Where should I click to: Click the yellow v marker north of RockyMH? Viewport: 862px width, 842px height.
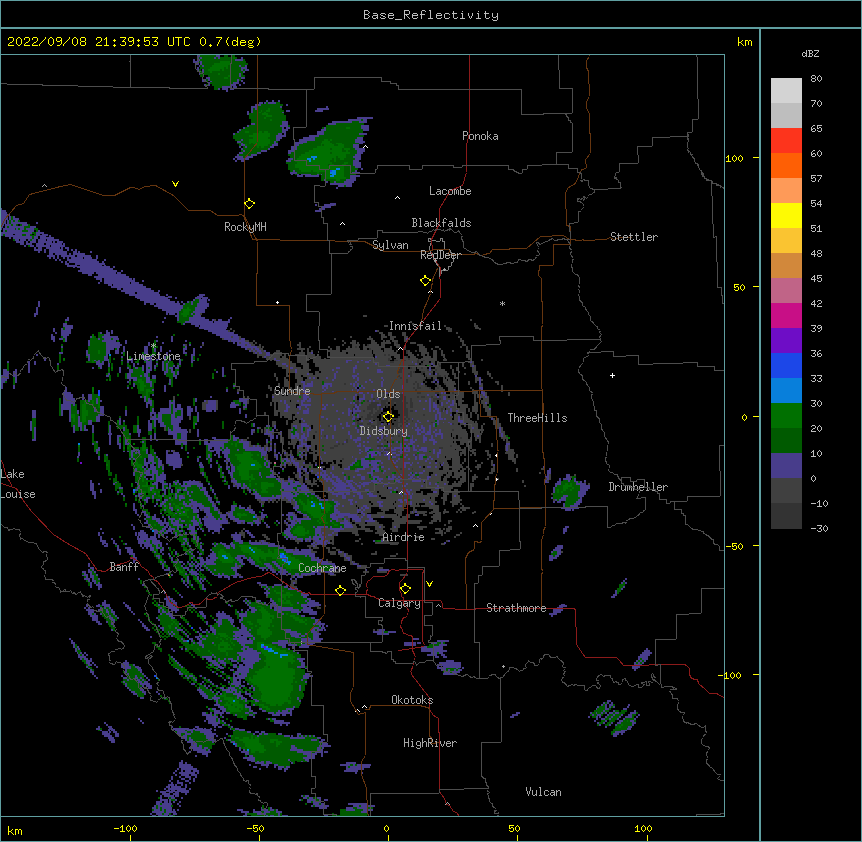(x=175, y=184)
